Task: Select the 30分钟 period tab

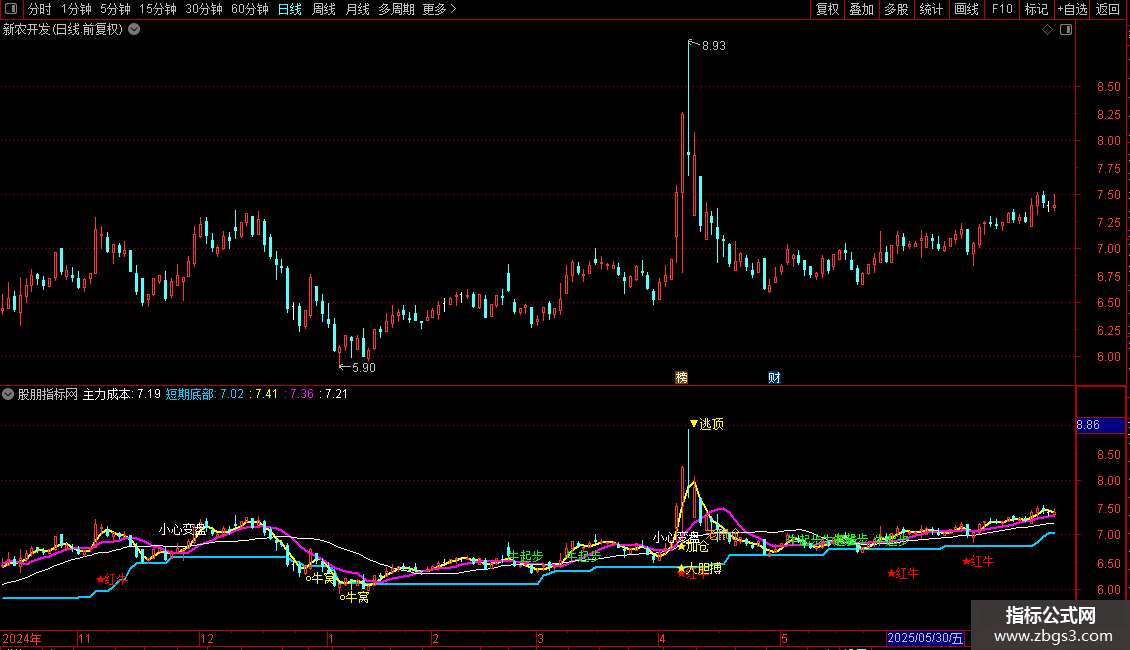Action: [203, 9]
